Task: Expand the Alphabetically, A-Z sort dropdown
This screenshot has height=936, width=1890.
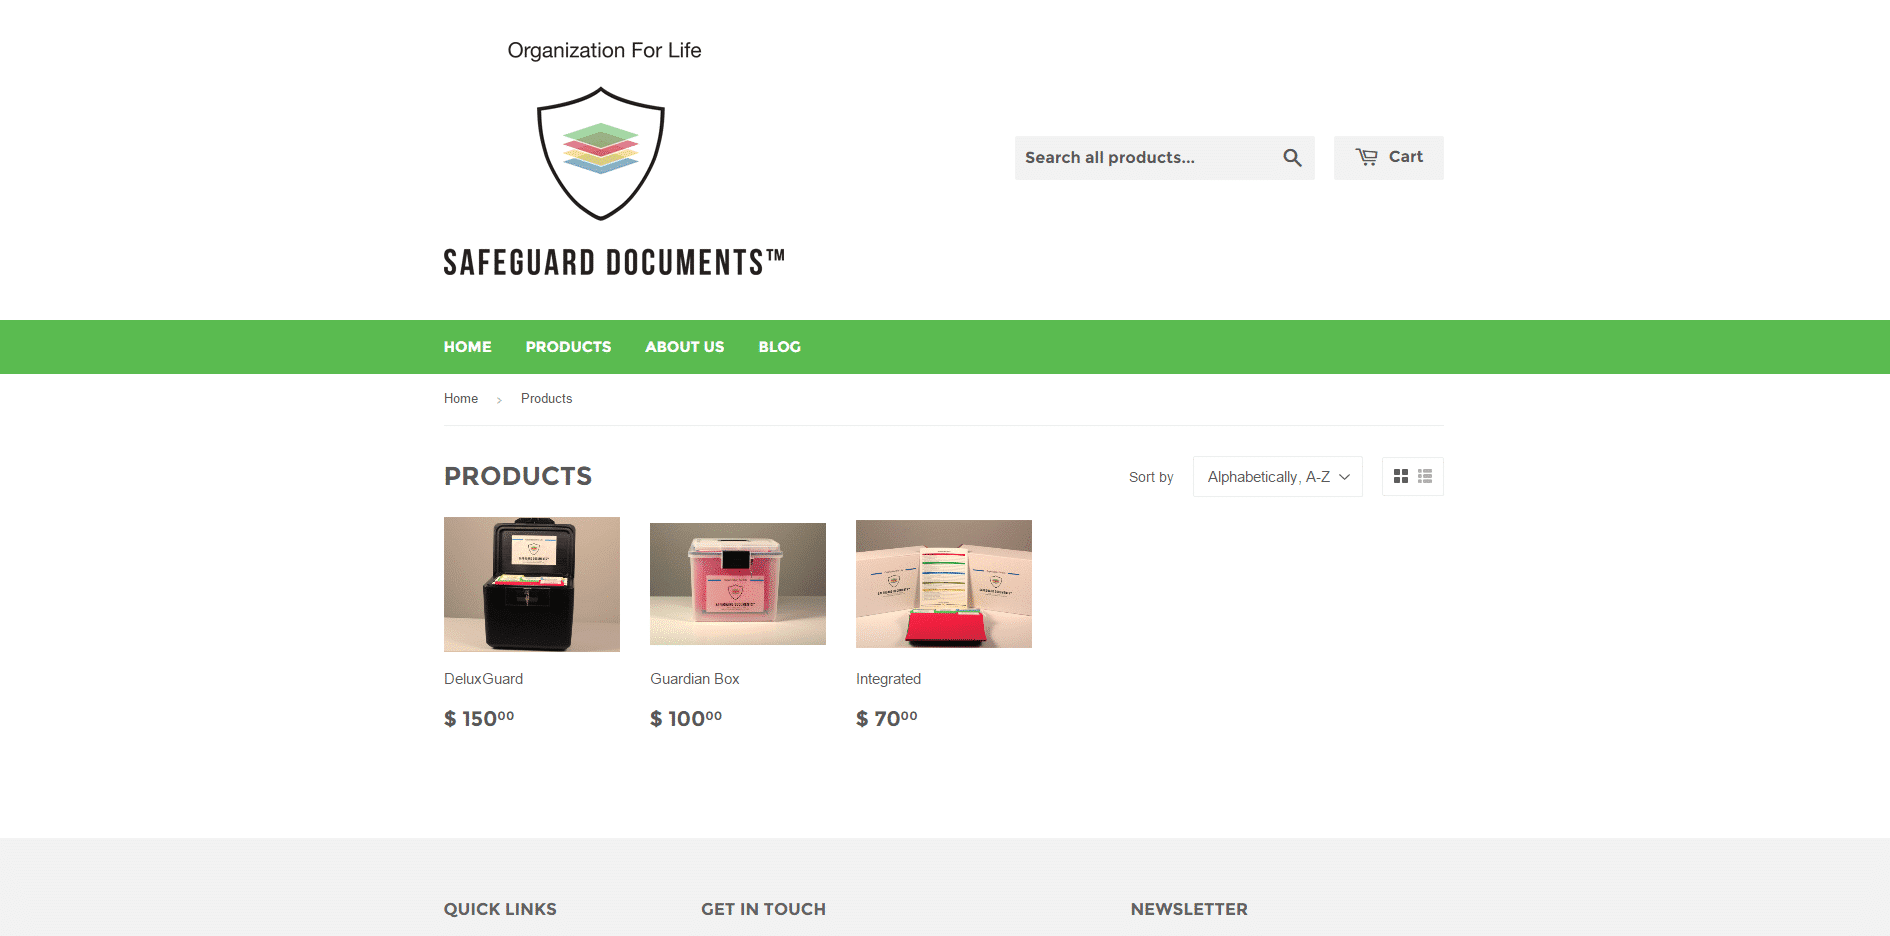Action: coord(1277,477)
